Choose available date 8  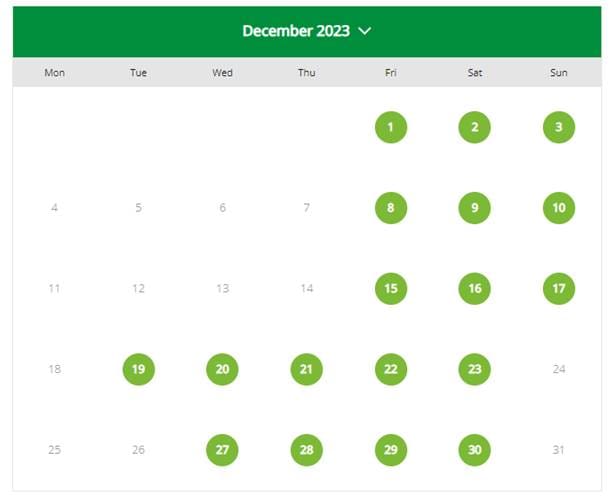click(391, 208)
